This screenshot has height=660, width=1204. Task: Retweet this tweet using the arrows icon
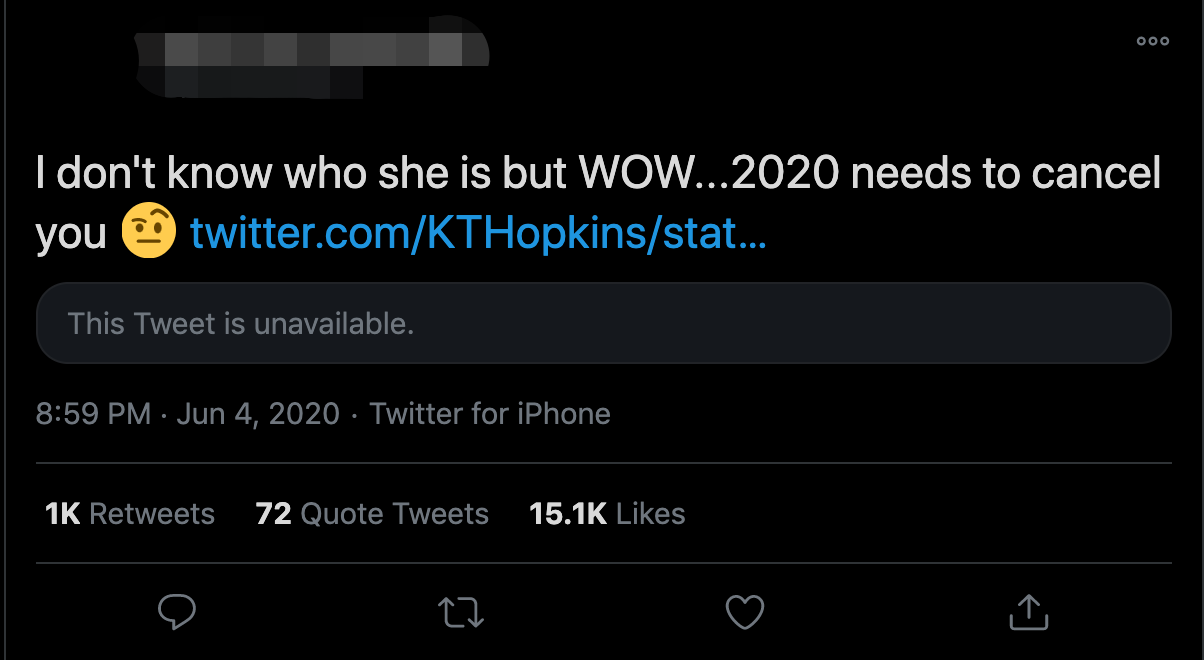click(461, 612)
